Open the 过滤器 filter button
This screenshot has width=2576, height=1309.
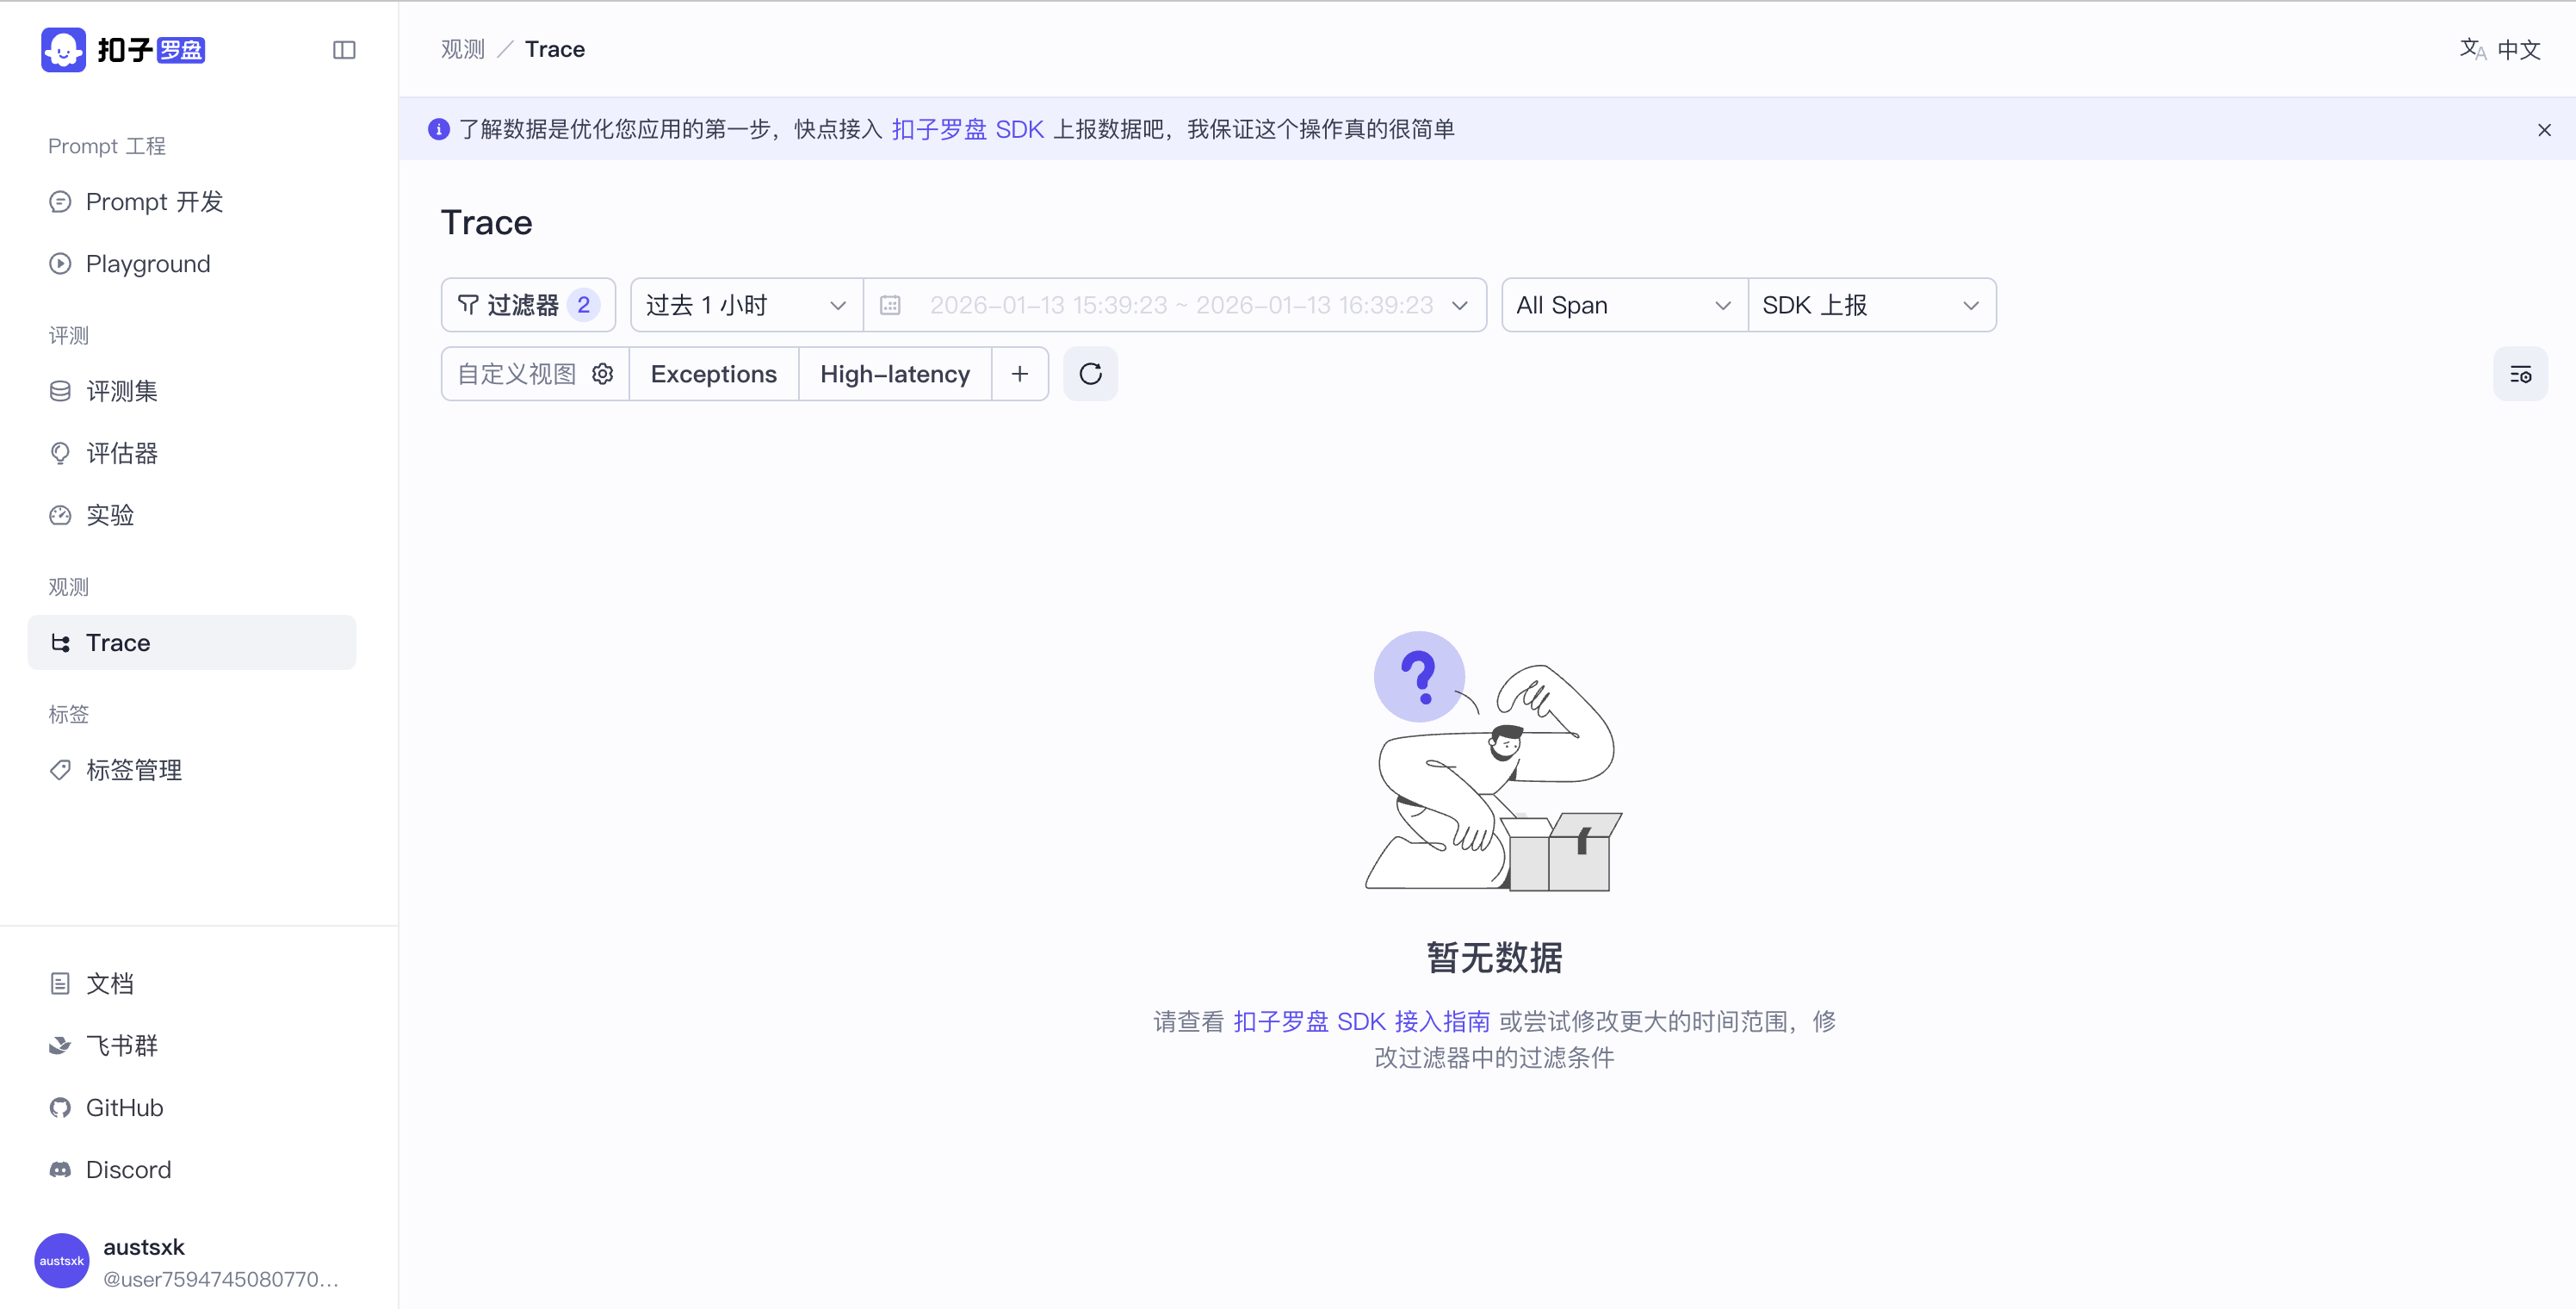527,305
